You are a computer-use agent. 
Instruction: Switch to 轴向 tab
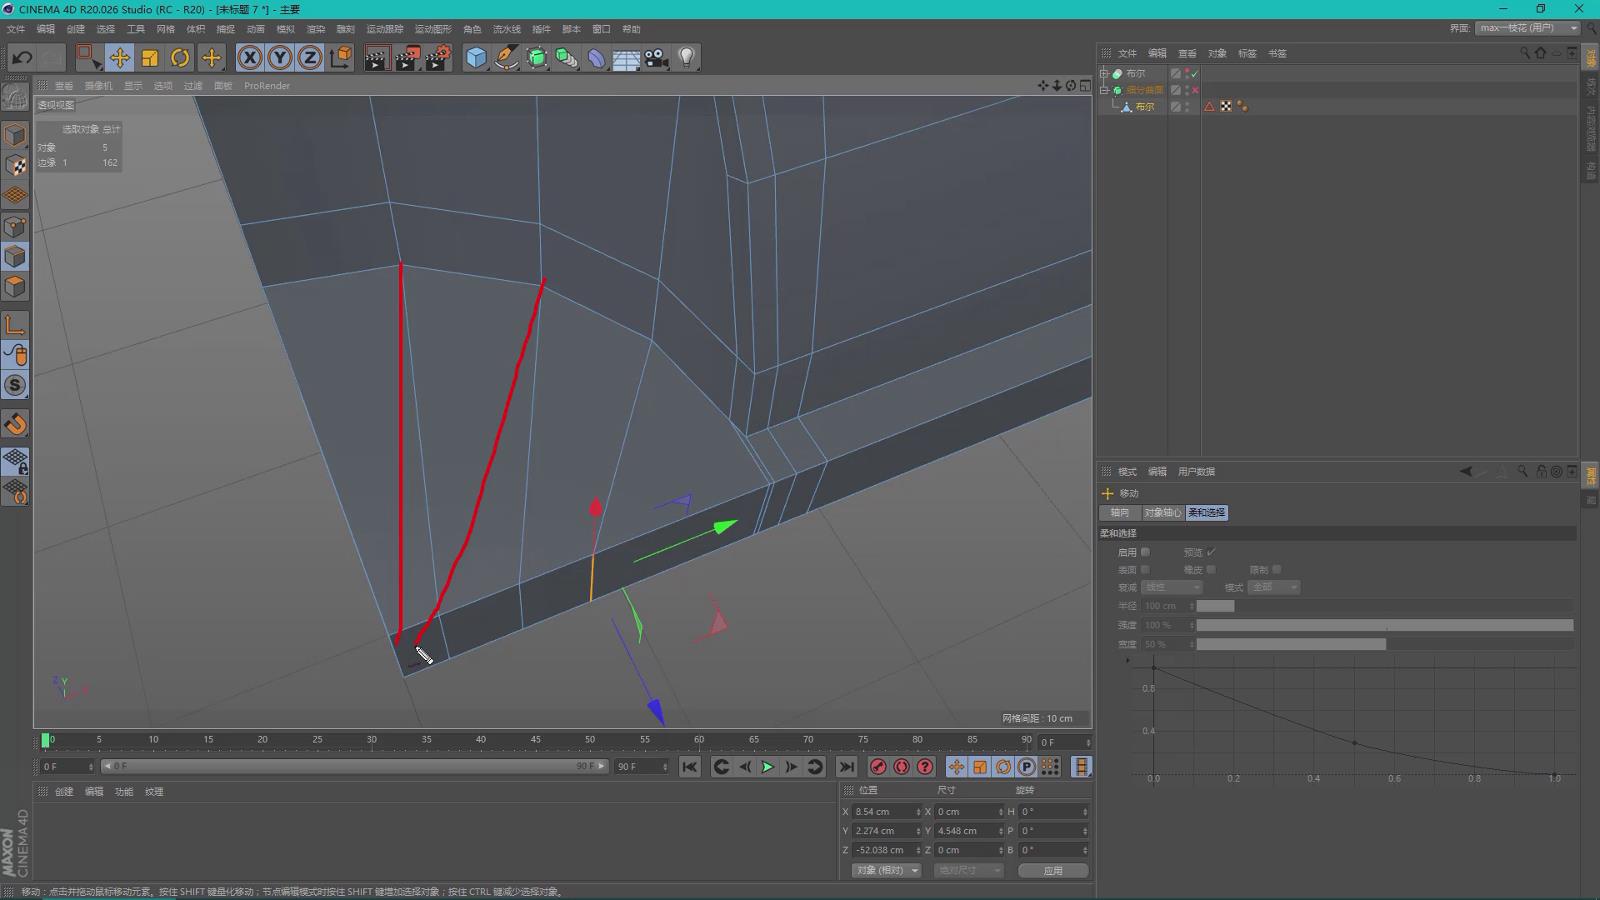click(1120, 512)
